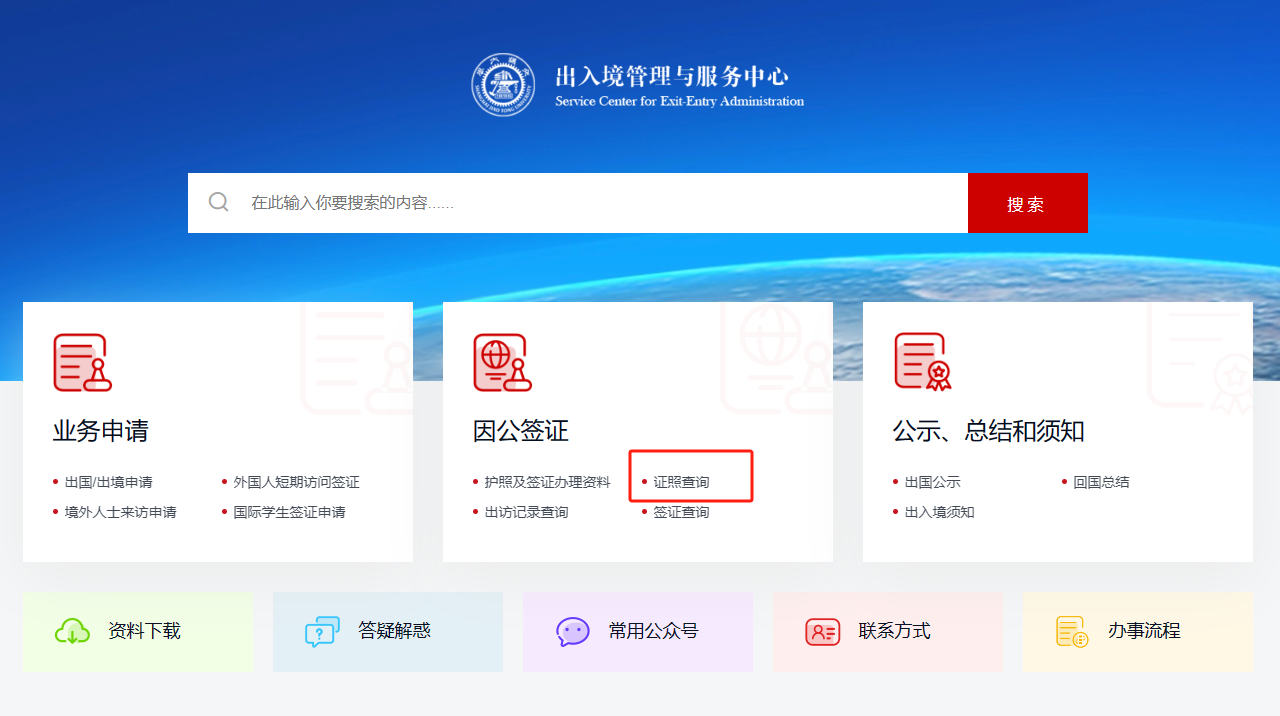Click the university logo emblem

click(503, 86)
